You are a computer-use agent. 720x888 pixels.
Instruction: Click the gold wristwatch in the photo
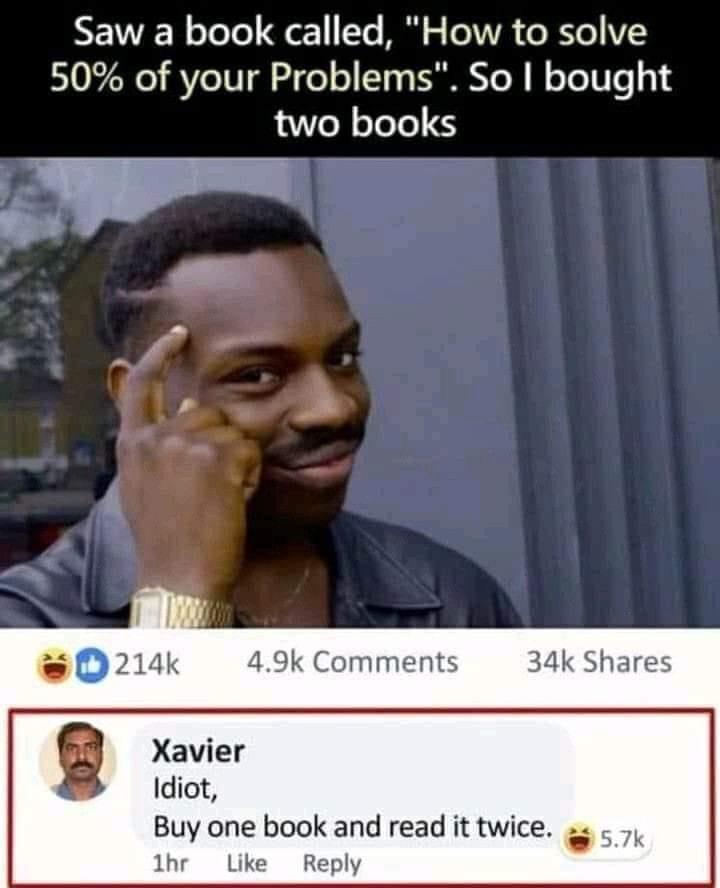click(x=180, y=608)
